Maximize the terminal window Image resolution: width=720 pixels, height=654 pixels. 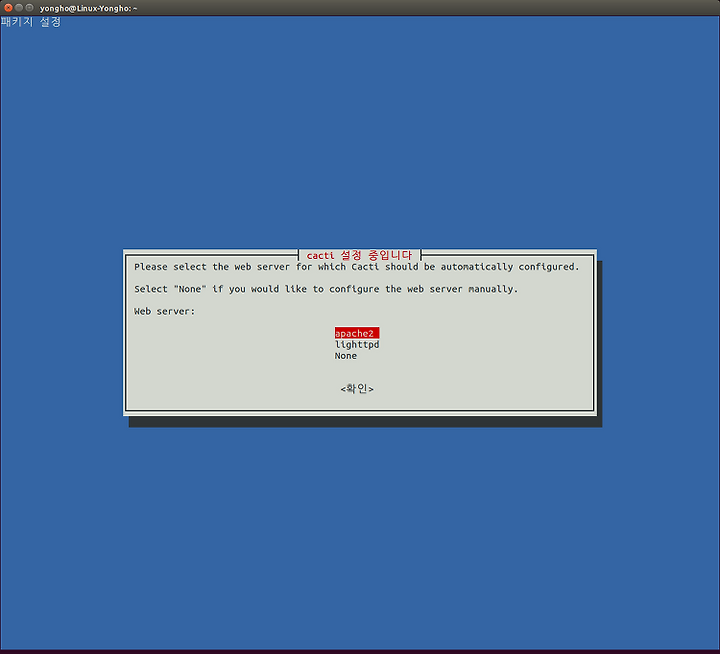coord(29,8)
